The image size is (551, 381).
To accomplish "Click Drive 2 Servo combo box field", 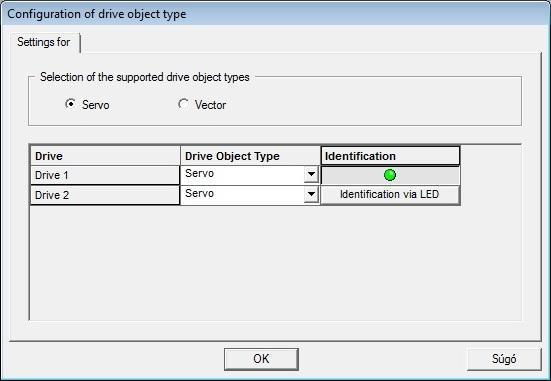I will [249, 194].
